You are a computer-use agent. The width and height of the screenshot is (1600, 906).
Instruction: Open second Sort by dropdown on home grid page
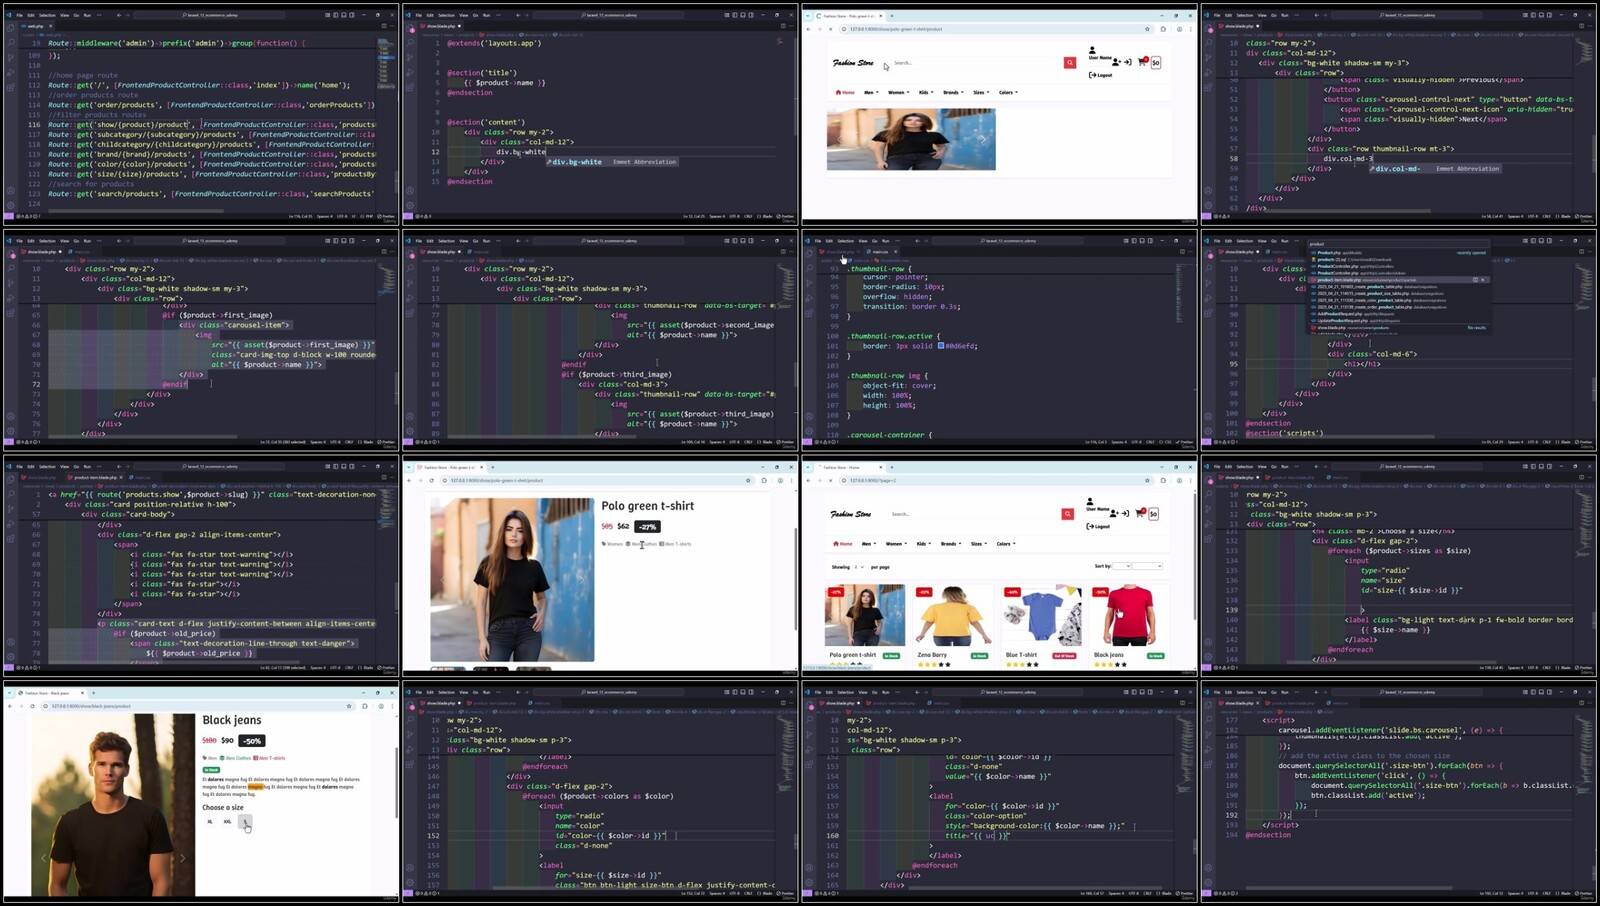tap(1147, 566)
